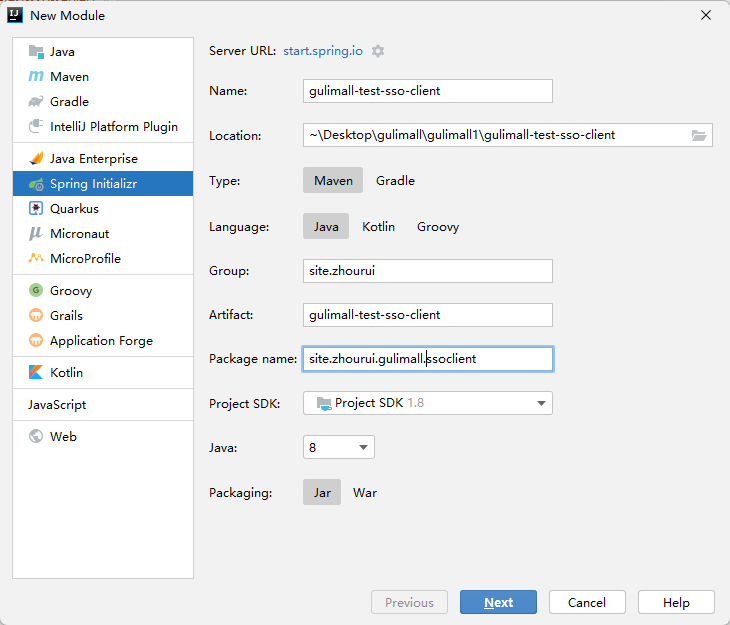730x625 pixels.
Task: Choose Groovy as the language
Action: tap(438, 226)
